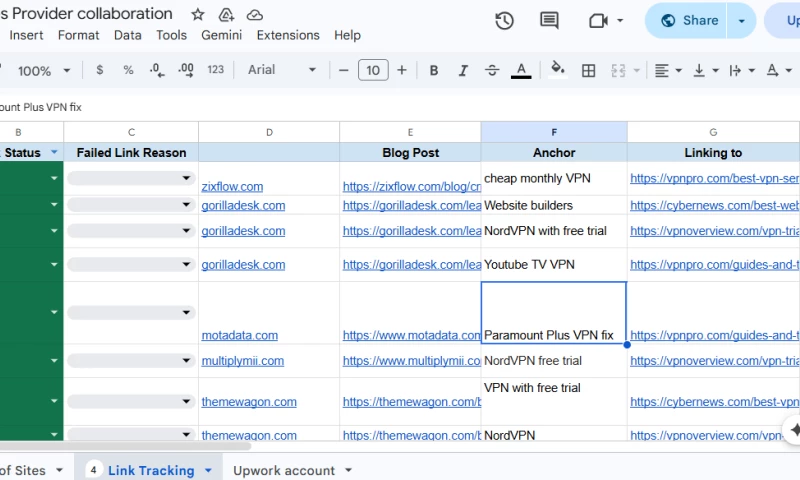This screenshot has height=480, width=800.
Task: Open the Format menu
Action: (x=79, y=35)
